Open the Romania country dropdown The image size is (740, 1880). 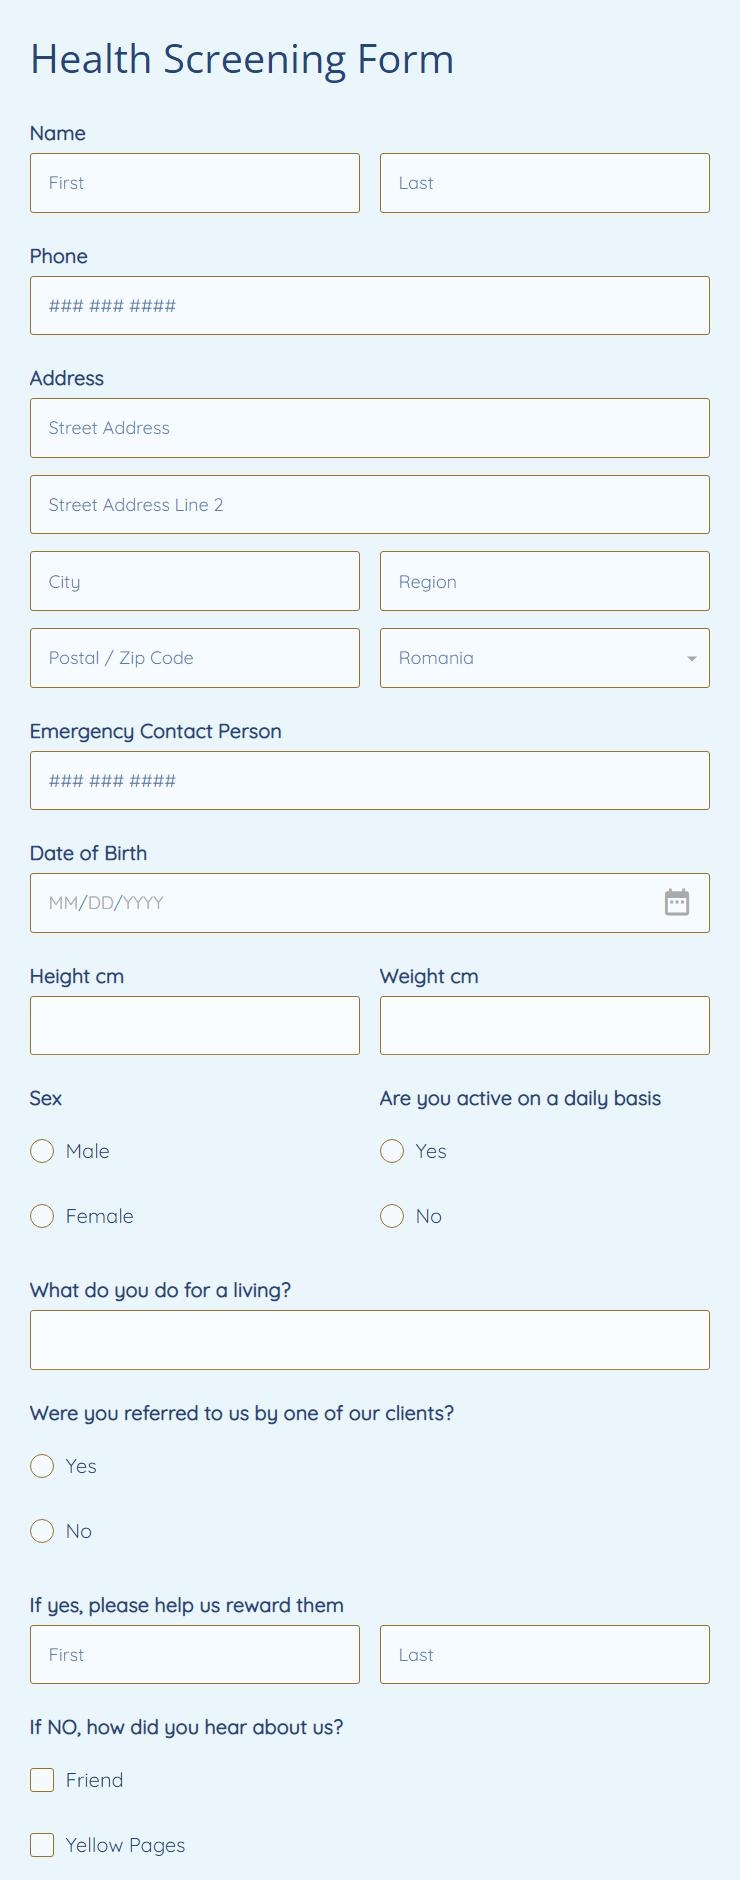(544, 658)
